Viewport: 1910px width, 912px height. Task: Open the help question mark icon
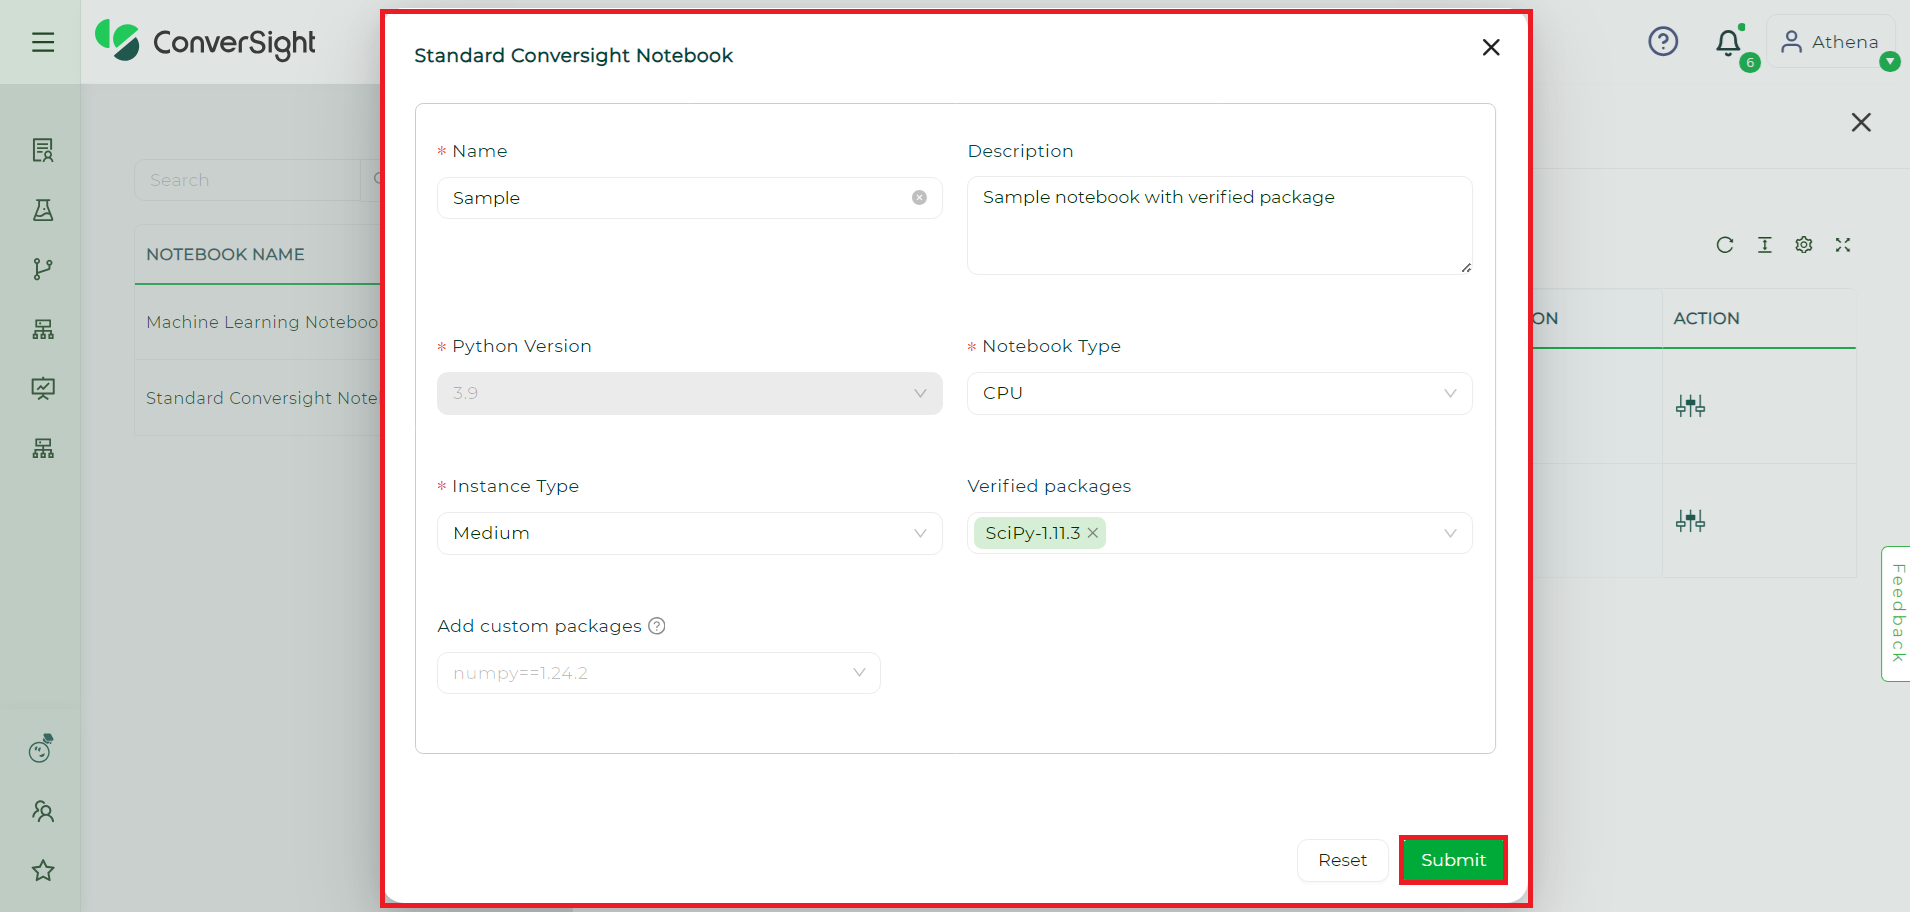[1663, 41]
